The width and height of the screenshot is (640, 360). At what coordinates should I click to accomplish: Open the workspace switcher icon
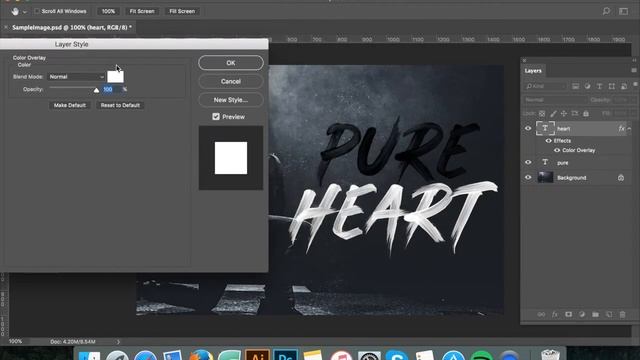pyautogui.click(x=623, y=11)
